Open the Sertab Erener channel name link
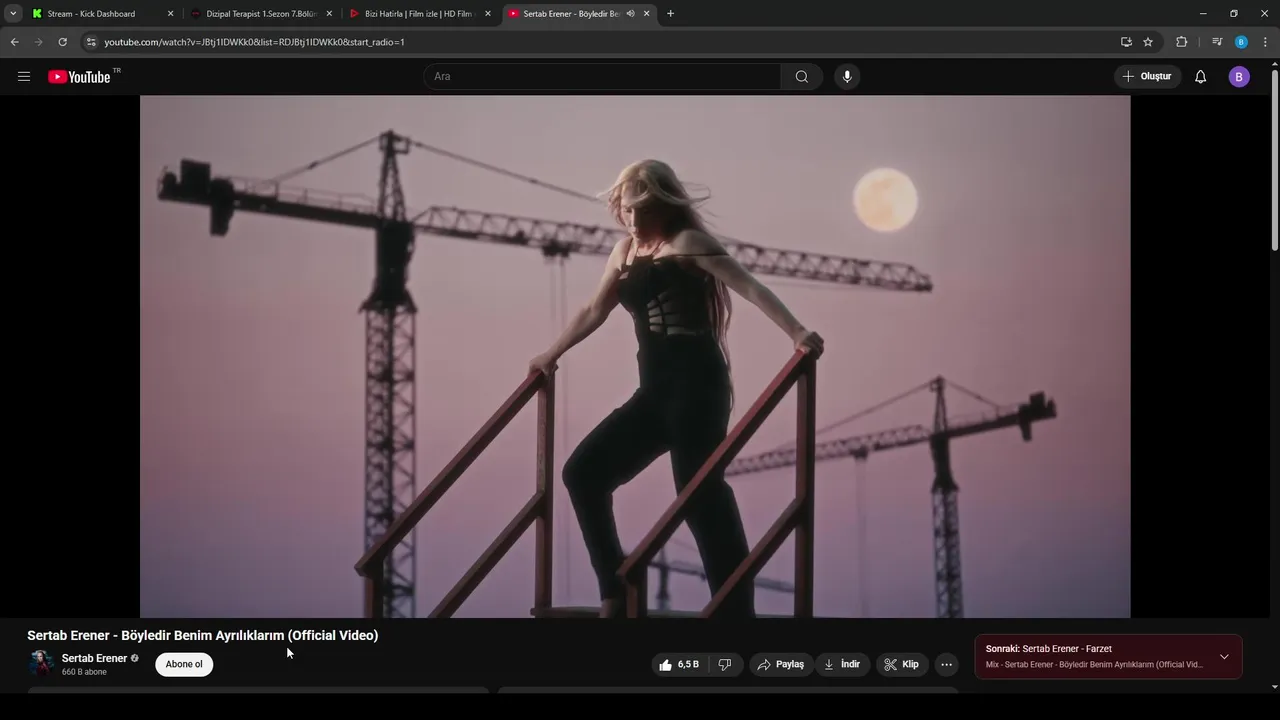Image resolution: width=1280 pixels, height=720 pixels. tap(94, 658)
